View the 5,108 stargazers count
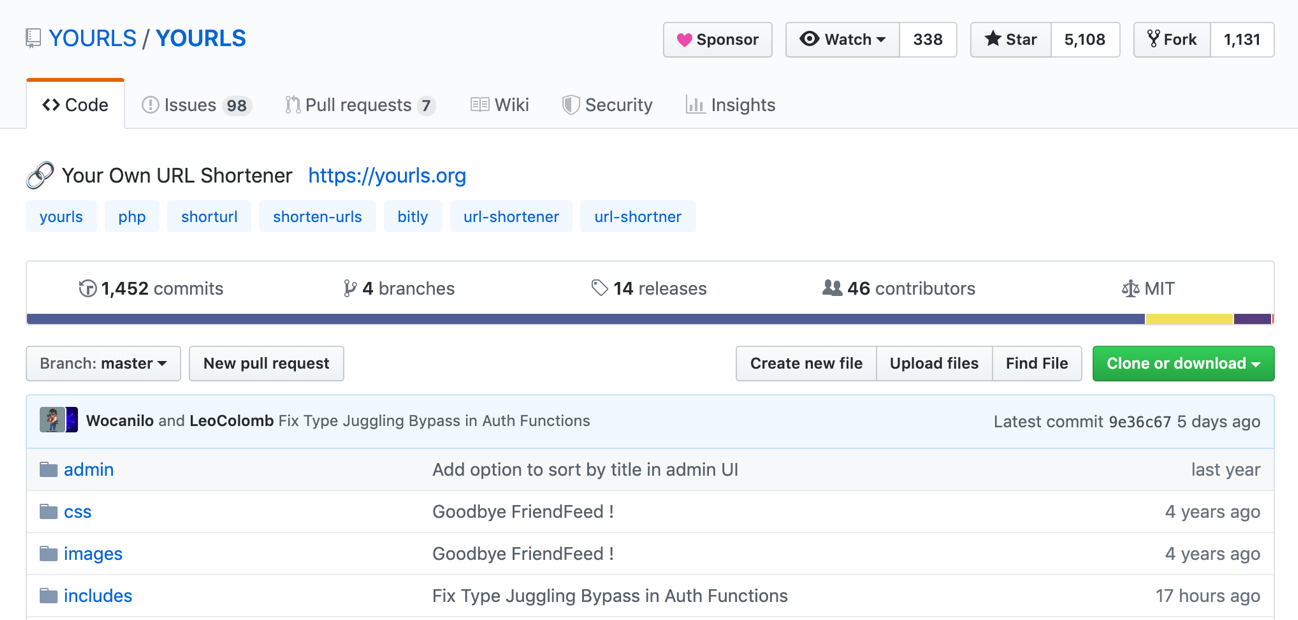This screenshot has width=1298, height=620. tap(1085, 40)
